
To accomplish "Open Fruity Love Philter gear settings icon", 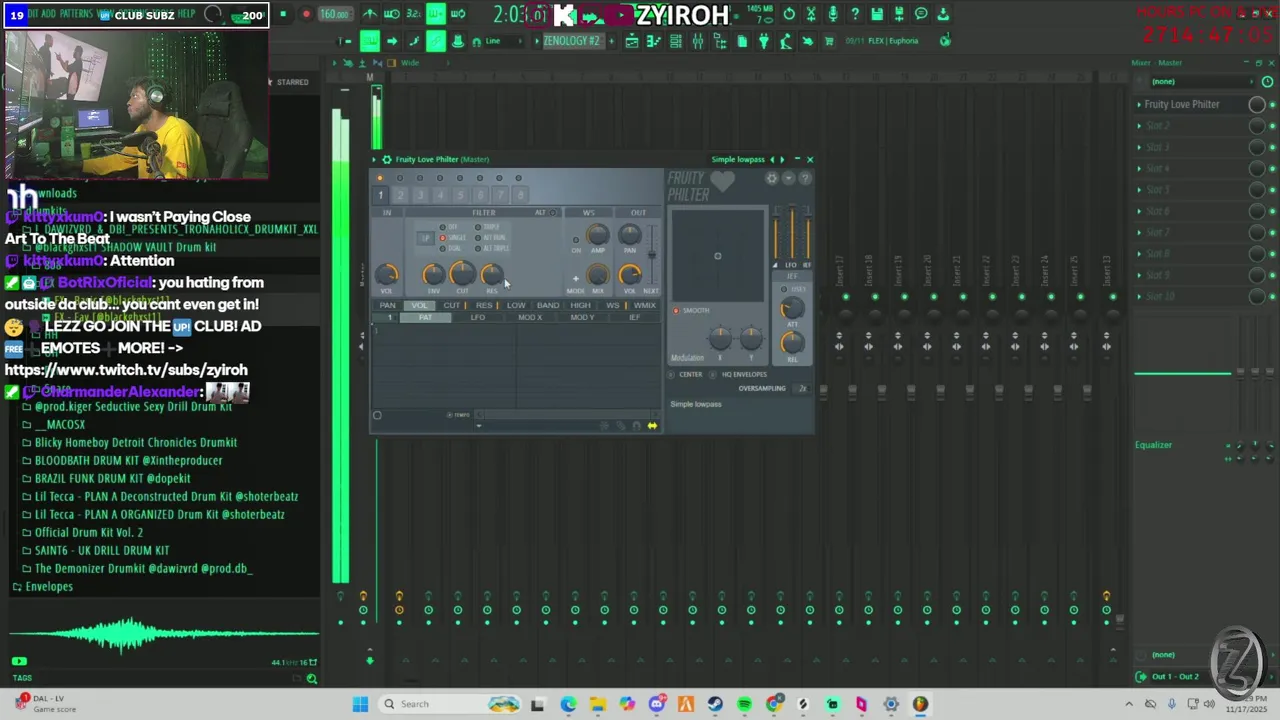I will click(386, 159).
